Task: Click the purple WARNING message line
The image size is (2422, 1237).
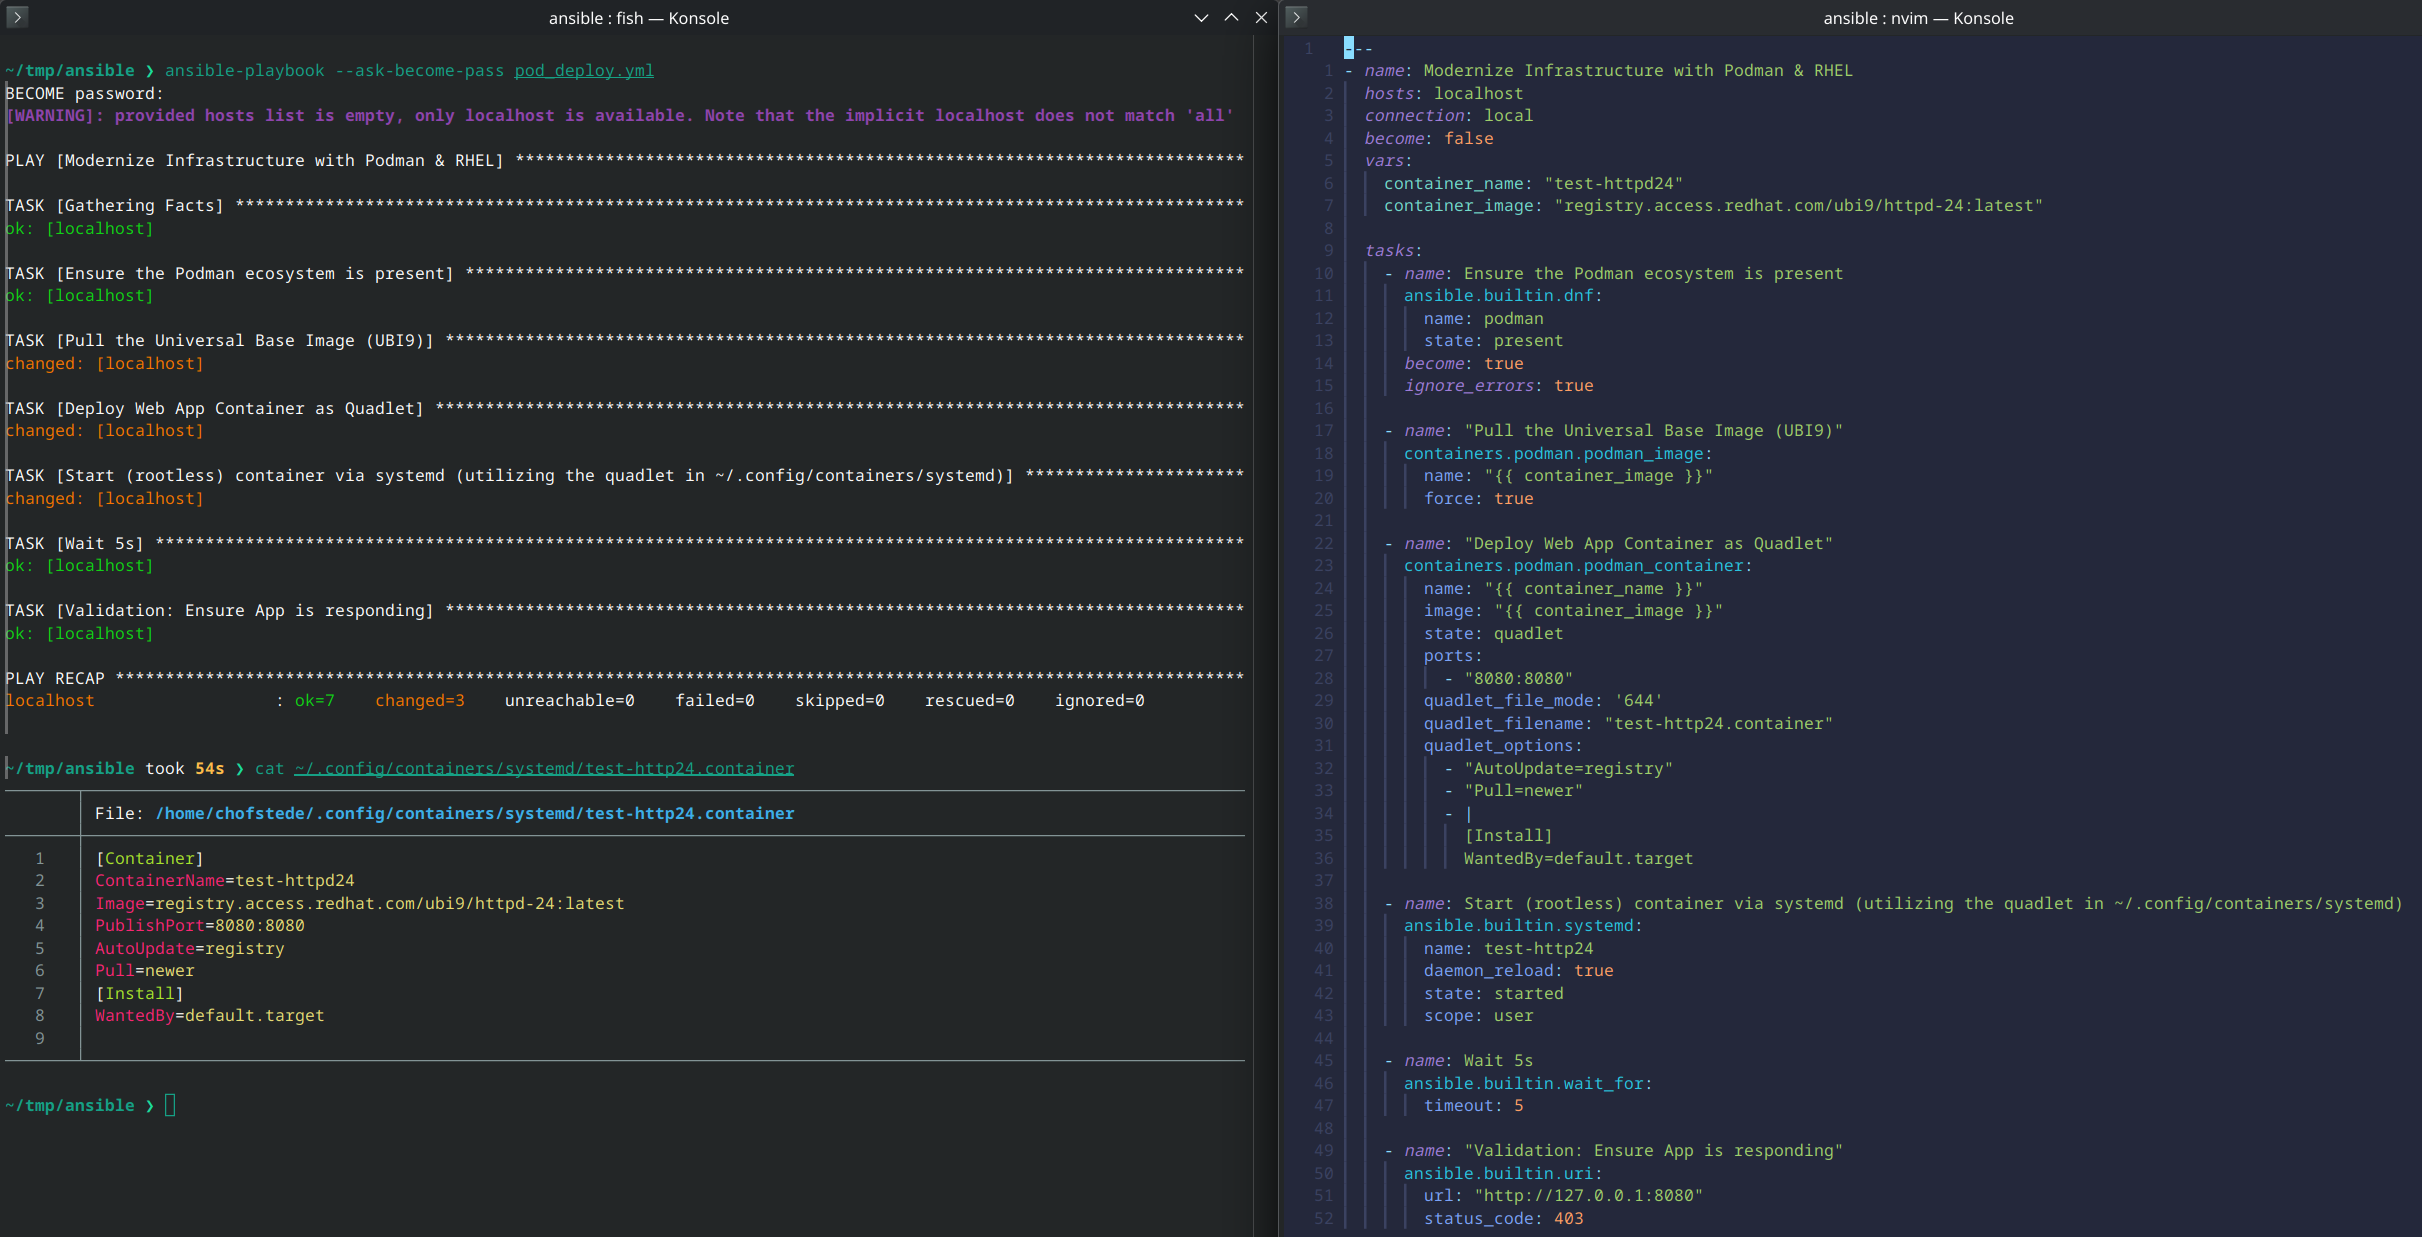Action: (x=620, y=116)
